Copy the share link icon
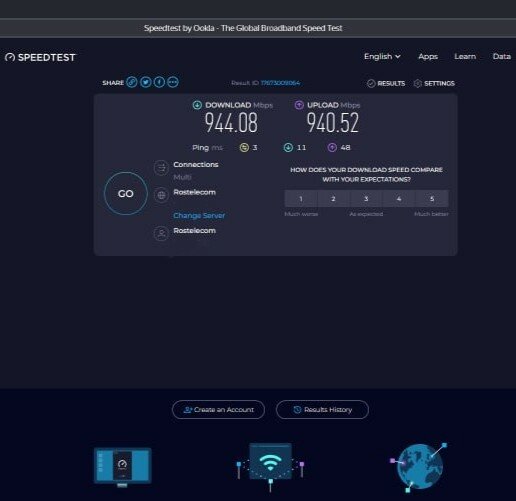The height and width of the screenshot is (501, 516). [x=132, y=82]
